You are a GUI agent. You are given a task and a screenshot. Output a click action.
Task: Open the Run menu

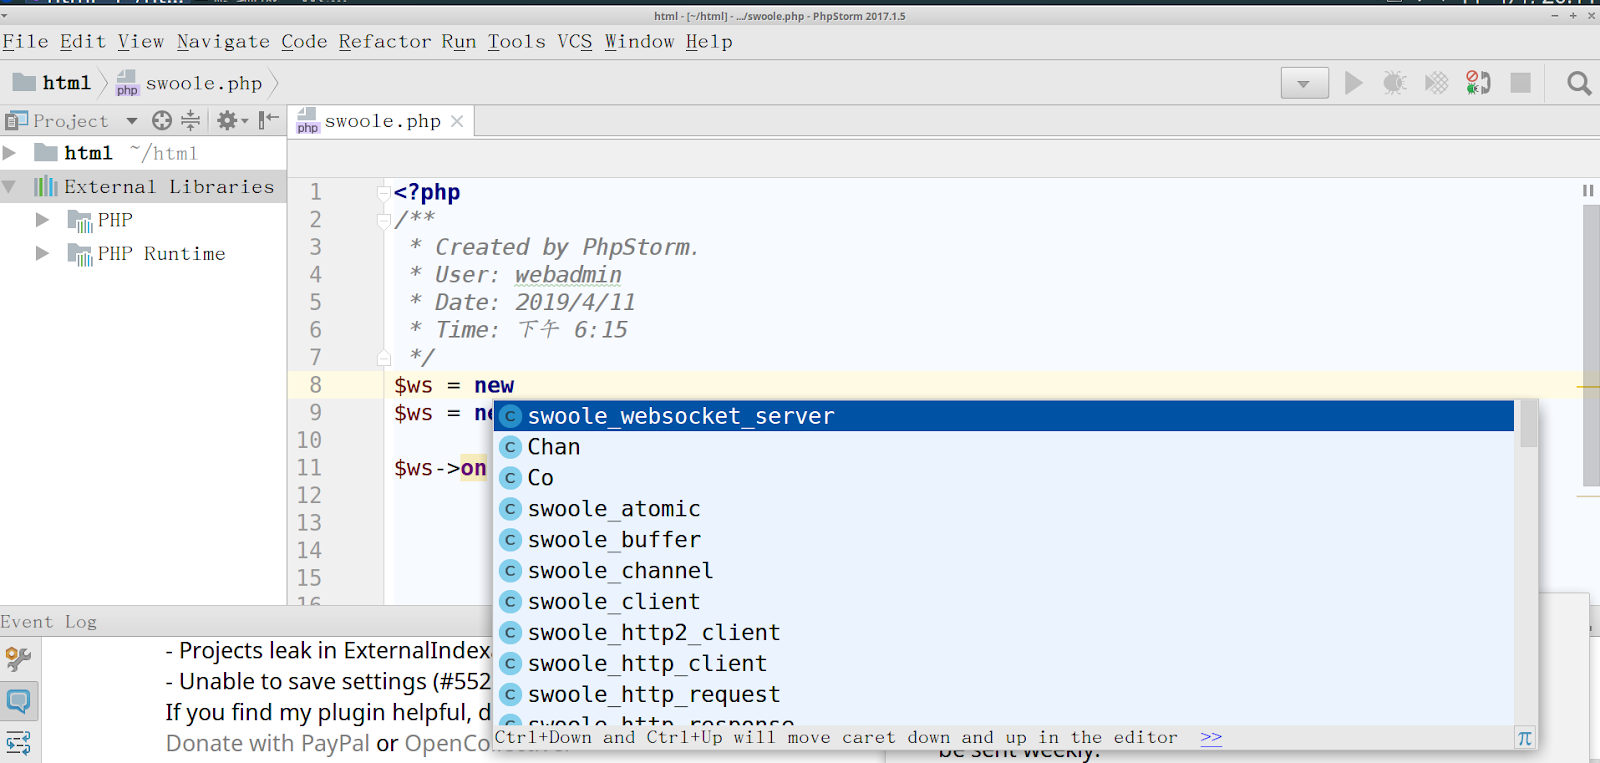click(459, 42)
